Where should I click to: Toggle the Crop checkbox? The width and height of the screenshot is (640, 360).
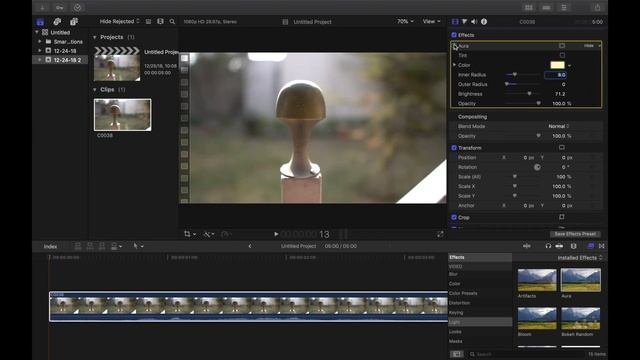[454, 217]
